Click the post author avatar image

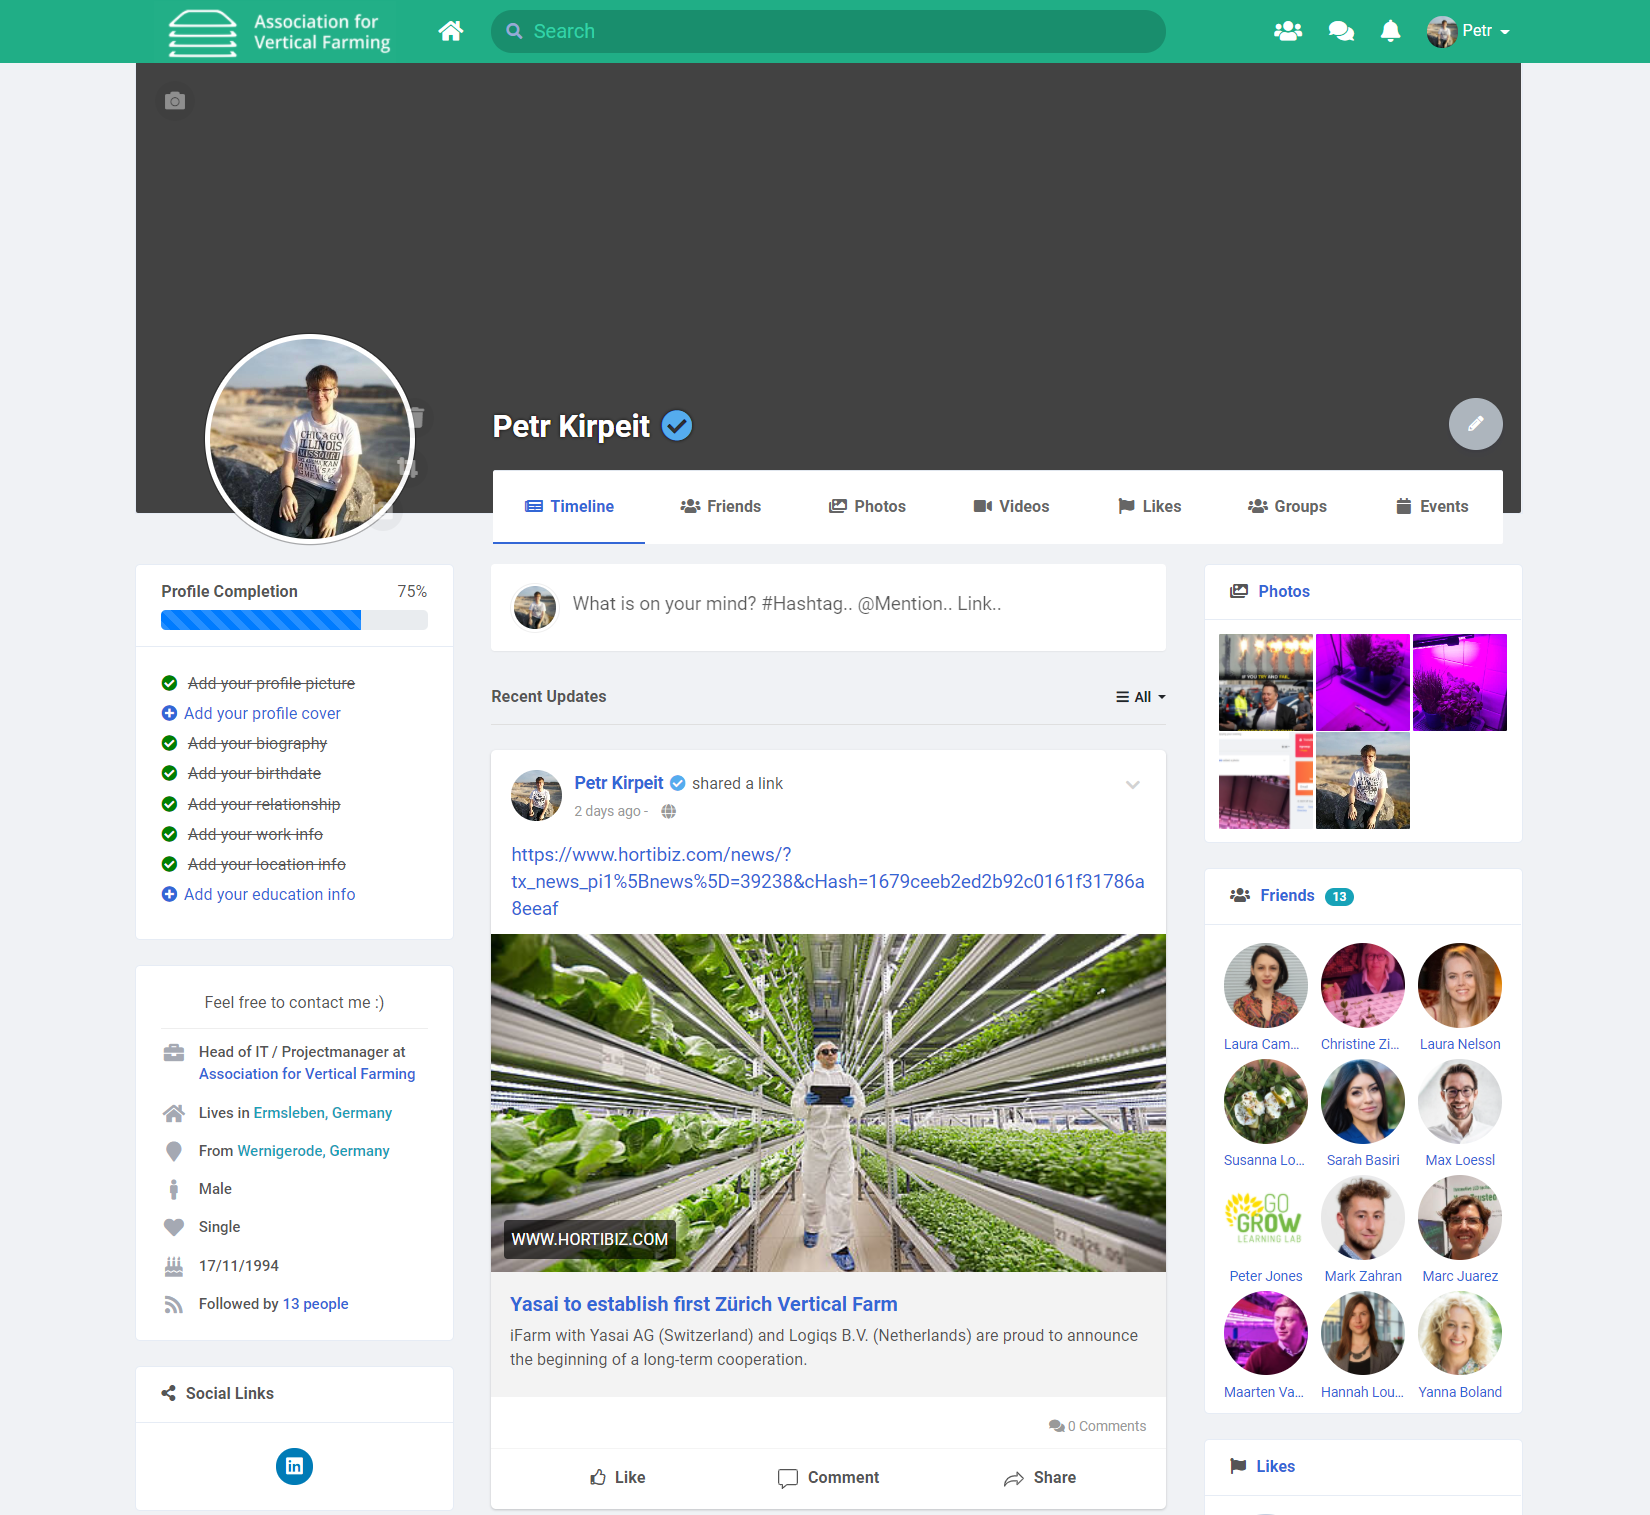tap(537, 795)
